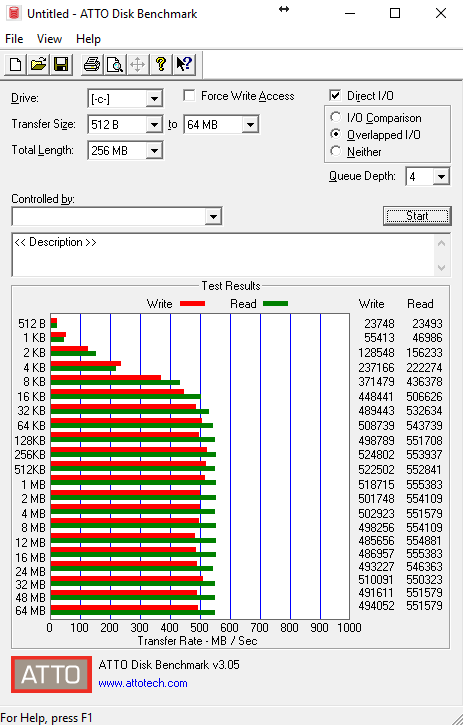
Task: Print results using the printer icon
Action: [92, 64]
